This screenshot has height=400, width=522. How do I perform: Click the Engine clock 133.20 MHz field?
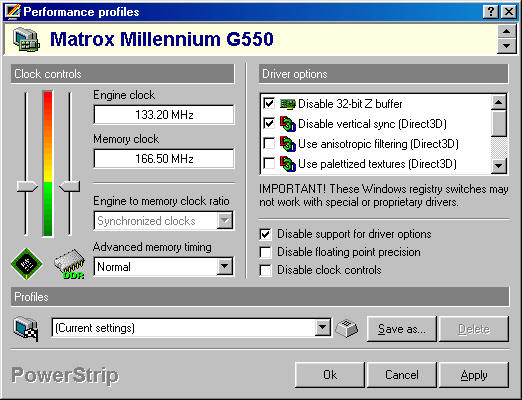point(164,115)
